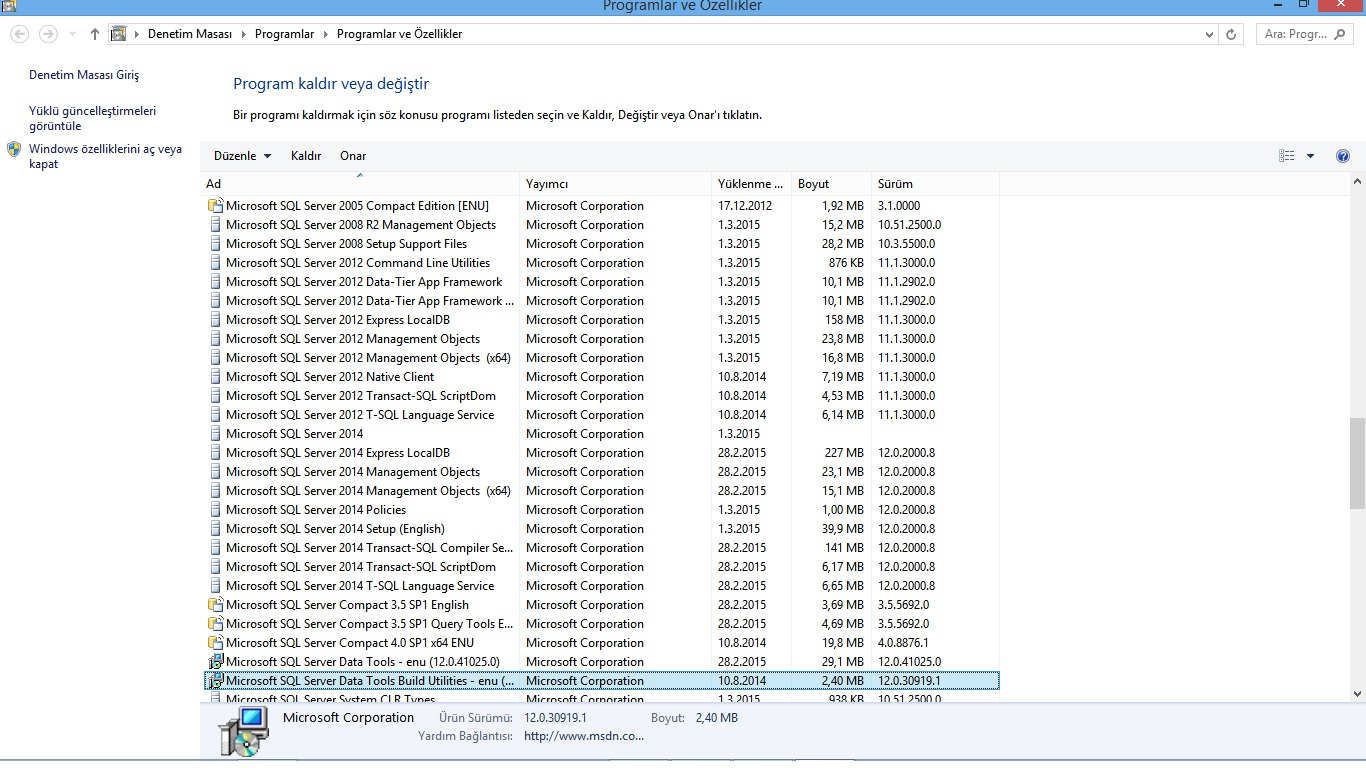1366x768 pixels.
Task: Sort by the Yayımcı column header
Action: (x=615, y=184)
